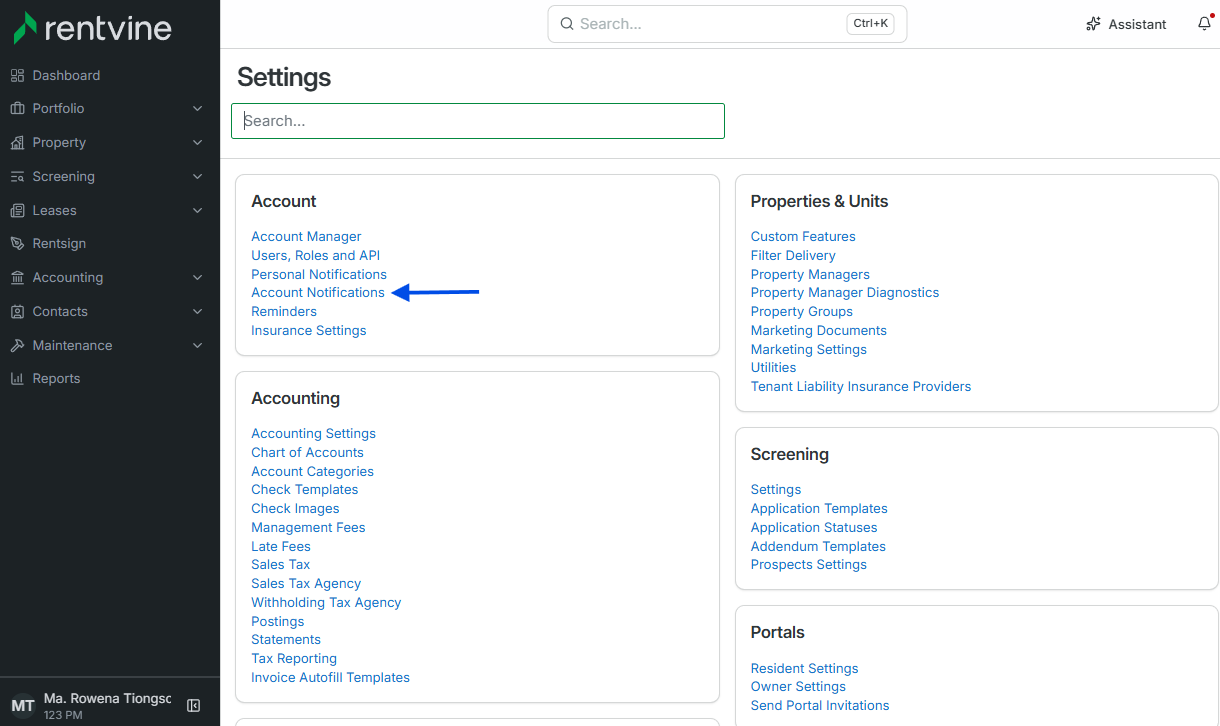Click the Assistant sparkle icon
The width and height of the screenshot is (1220, 726).
1093,24
